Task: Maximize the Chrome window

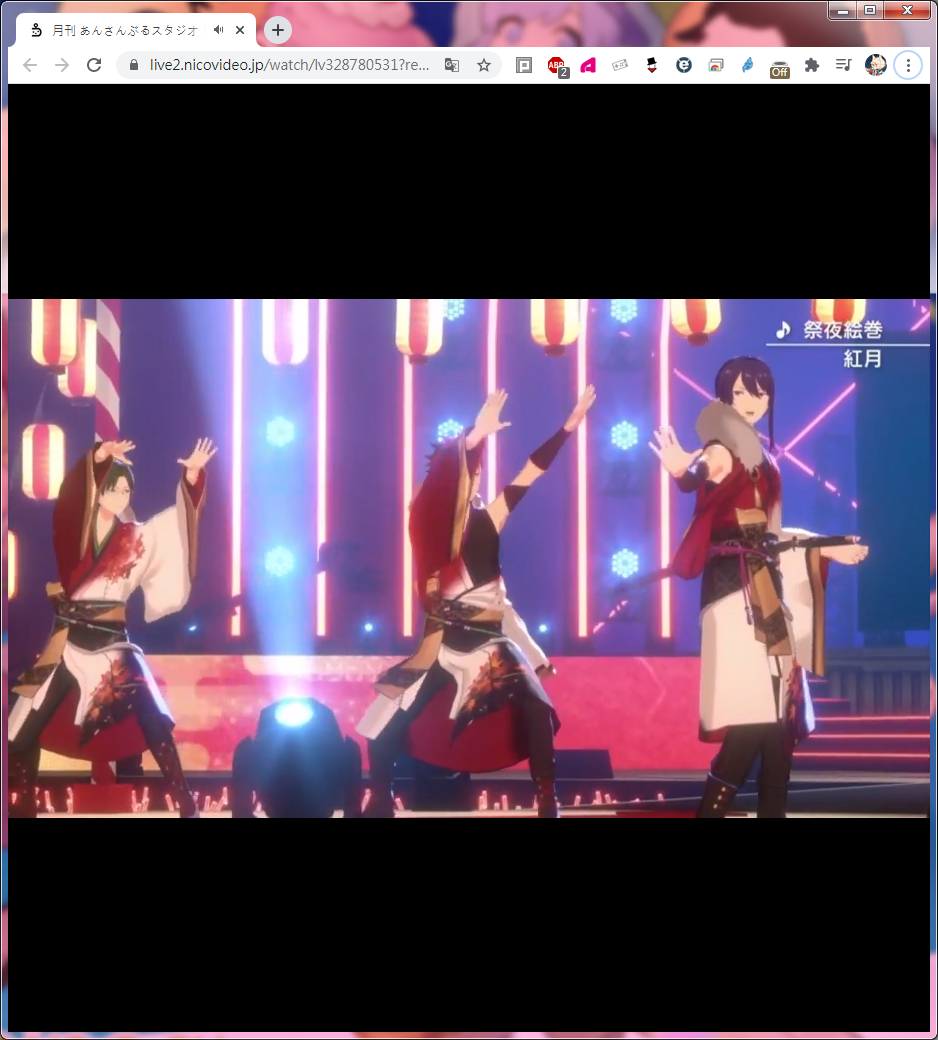Action: pyautogui.click(x=870, y=11)
